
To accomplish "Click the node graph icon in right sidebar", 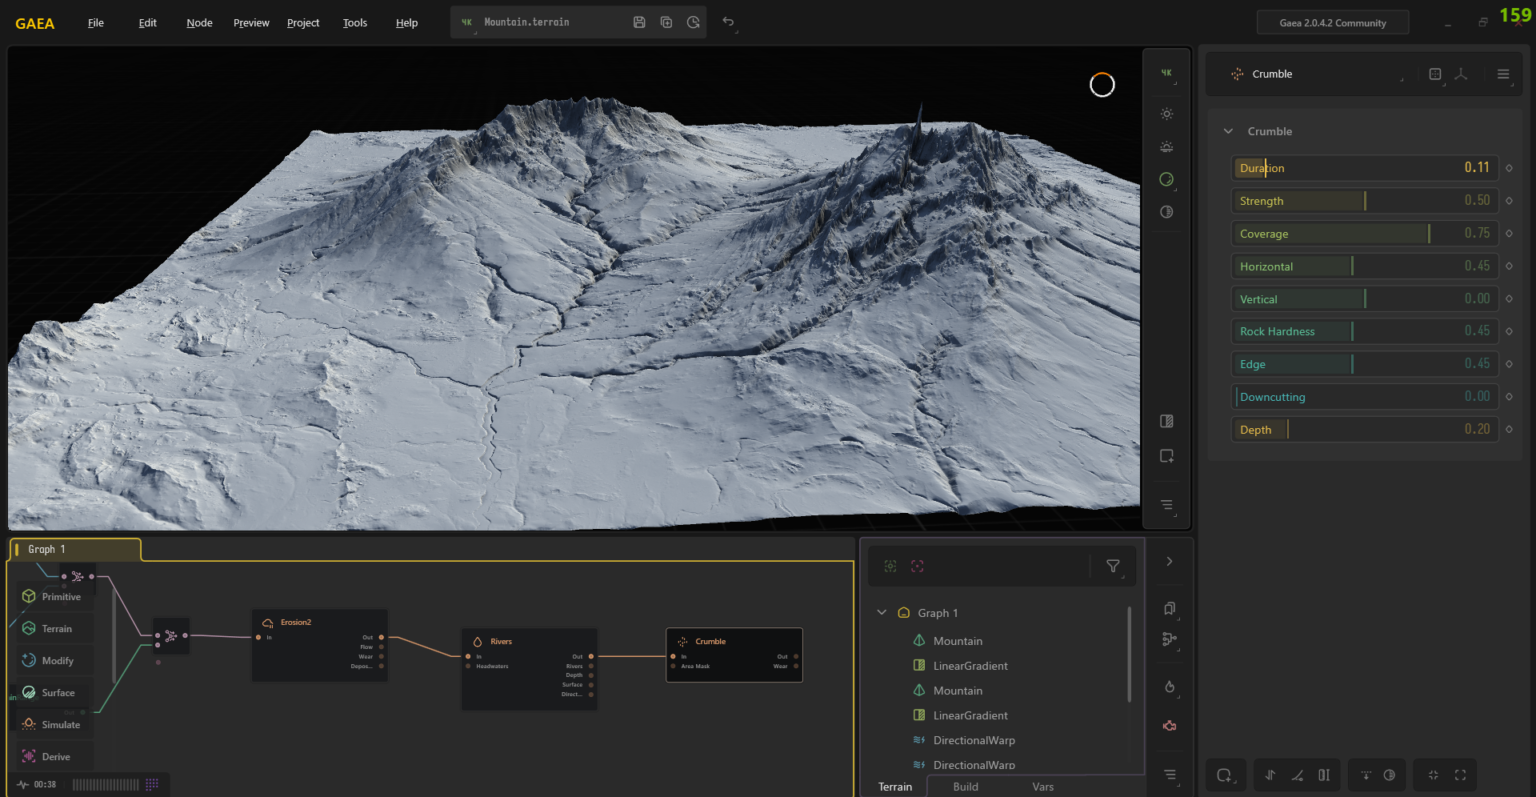I will pos(1169,638).
